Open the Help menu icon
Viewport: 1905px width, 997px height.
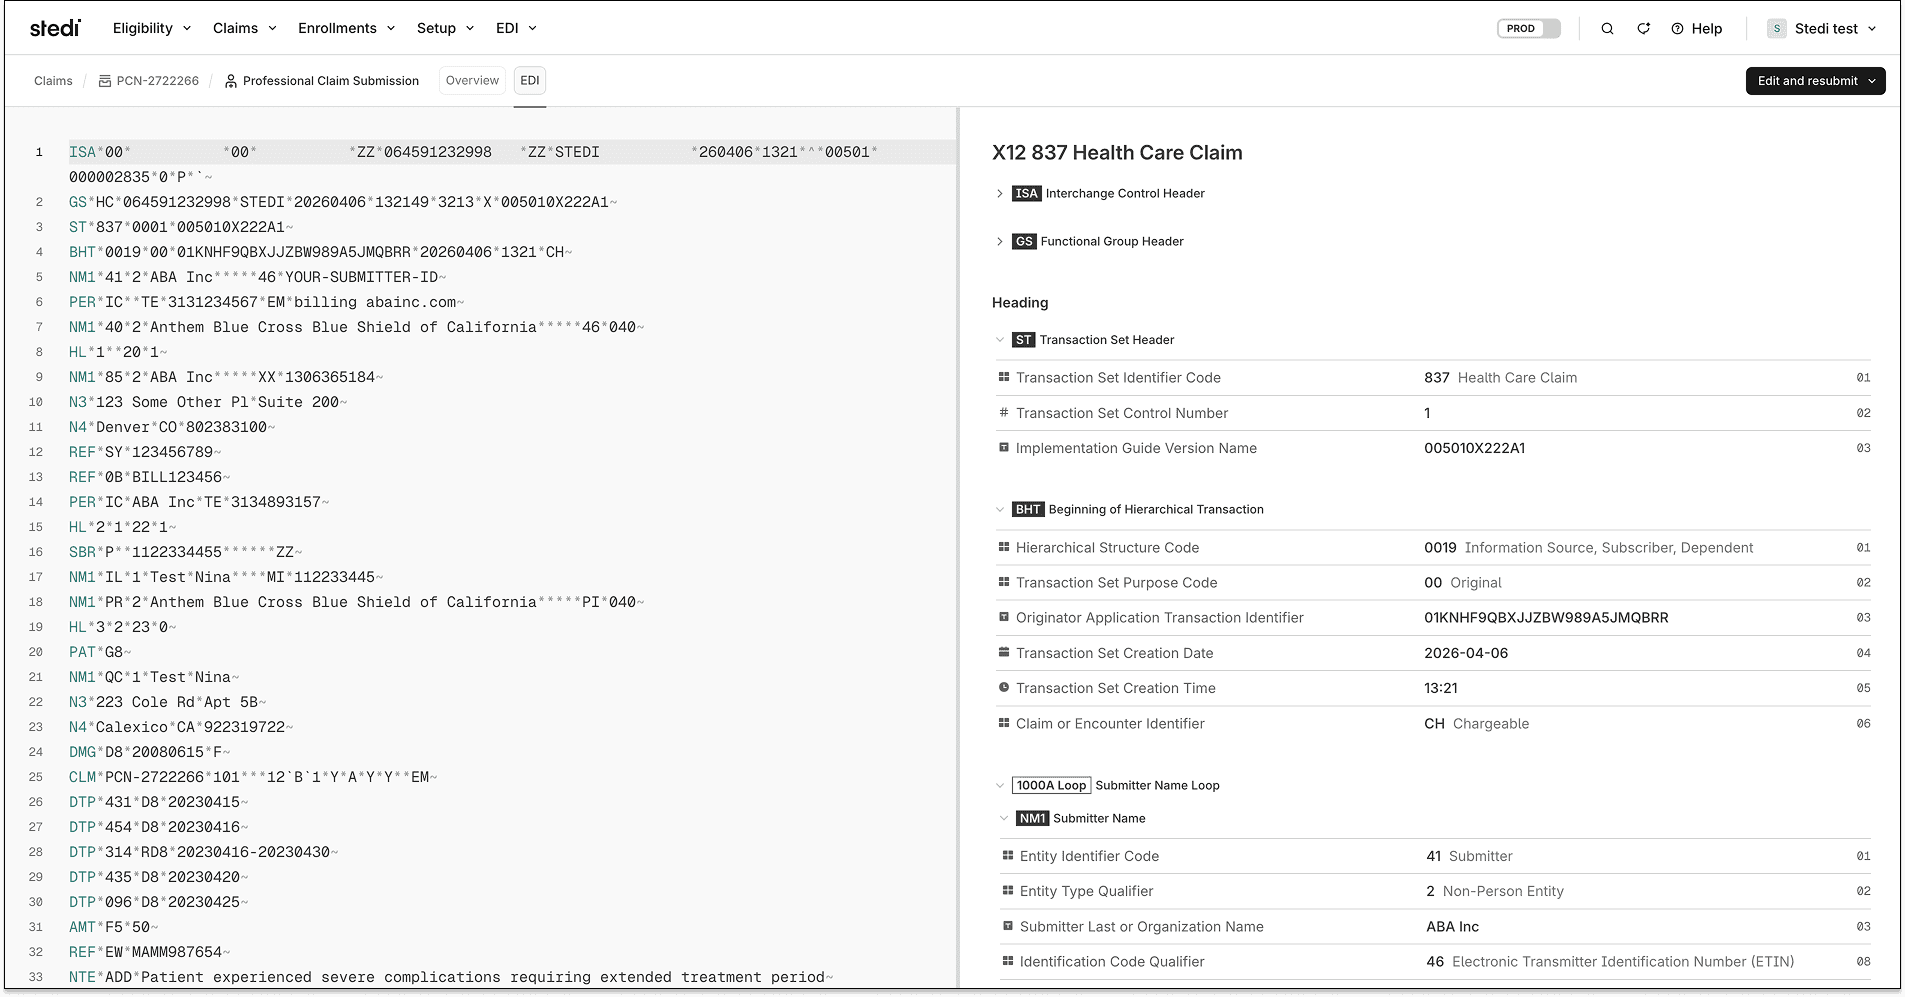1677,29
